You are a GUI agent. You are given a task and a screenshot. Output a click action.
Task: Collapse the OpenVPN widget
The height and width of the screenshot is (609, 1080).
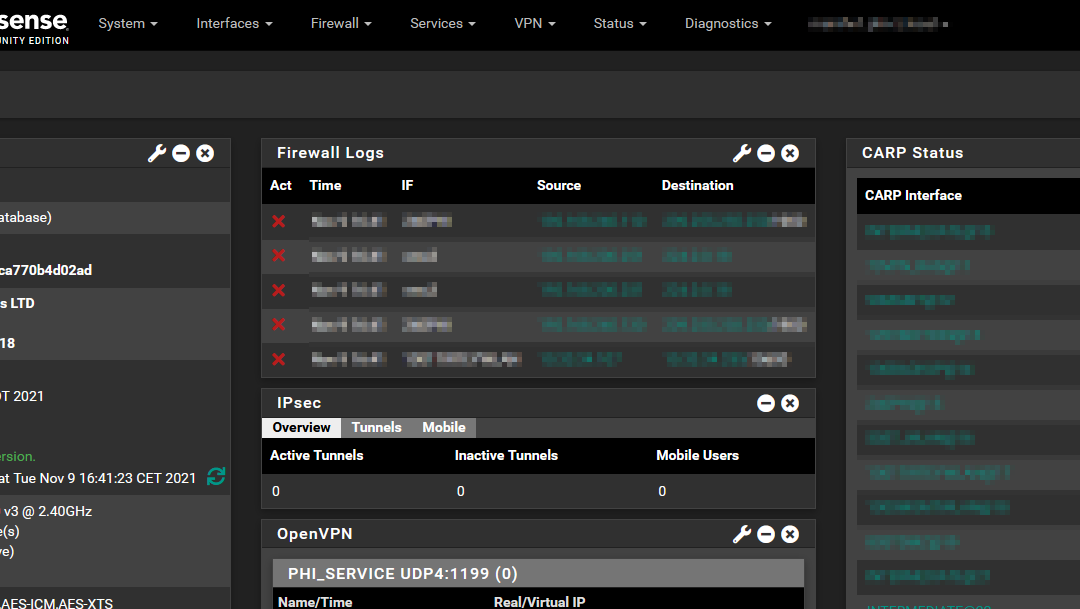pos(766,534)
